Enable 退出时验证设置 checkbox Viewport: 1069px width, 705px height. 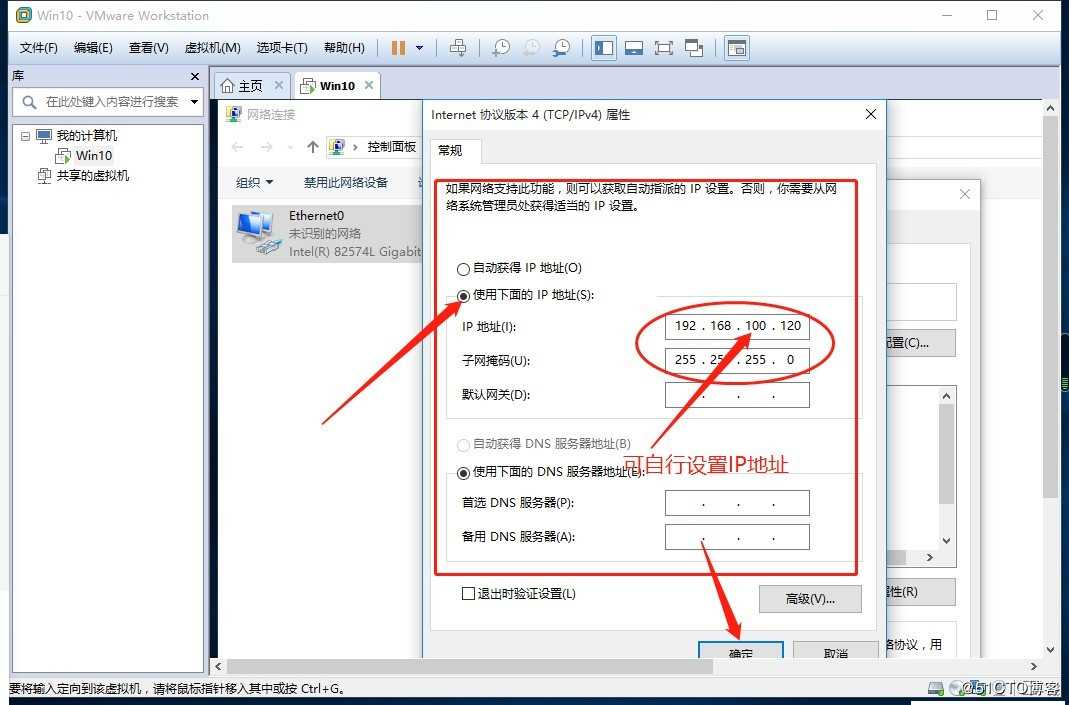tap(468, 594)
